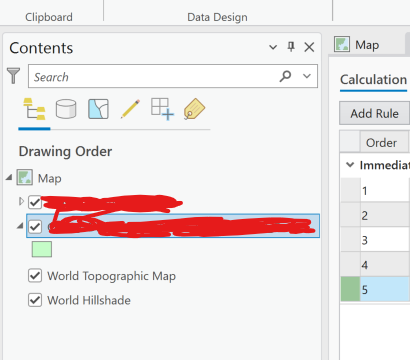The width and height of the screenshot is (410, 360).
Task: Uncheck the first redacted layer visibility
Action: 35,202
